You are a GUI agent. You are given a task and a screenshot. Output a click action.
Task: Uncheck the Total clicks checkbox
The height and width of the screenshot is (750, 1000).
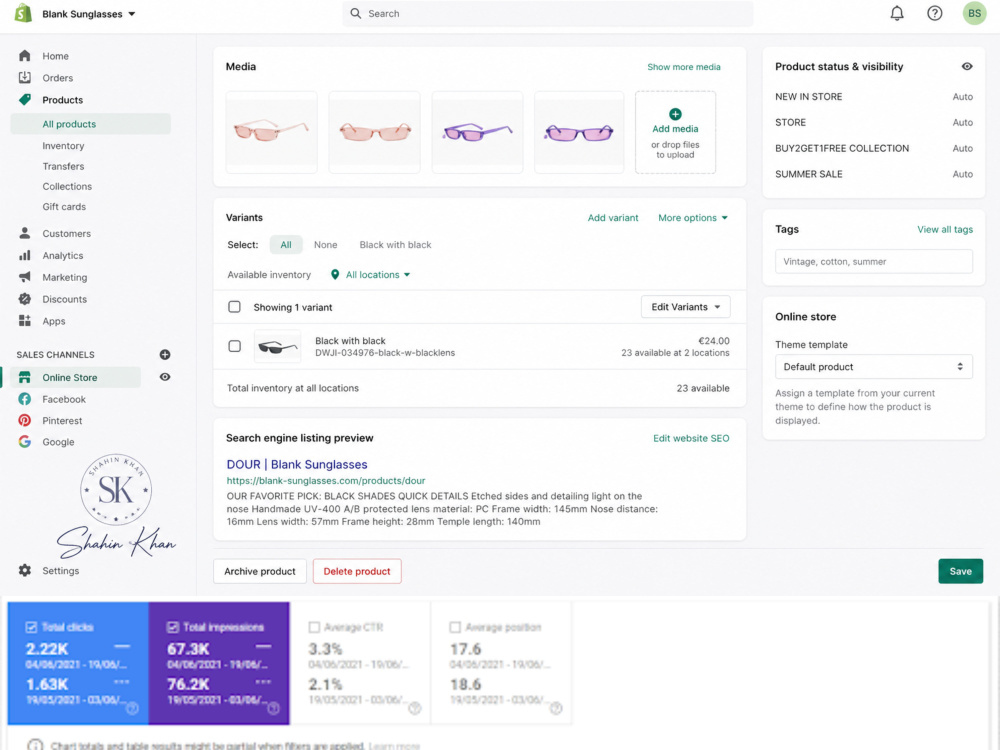tap(31, 628)
